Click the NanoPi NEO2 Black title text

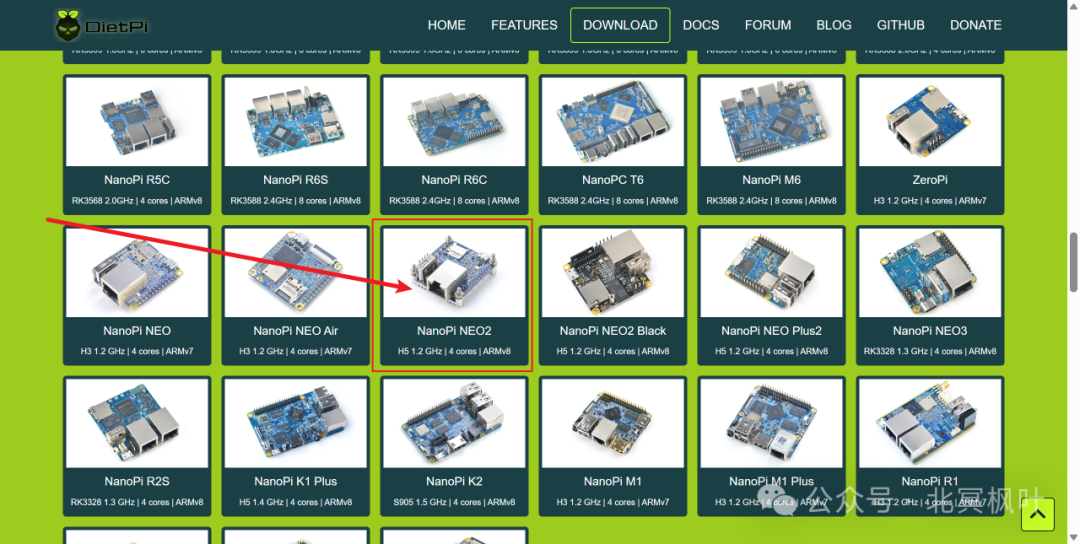[613, 331]
